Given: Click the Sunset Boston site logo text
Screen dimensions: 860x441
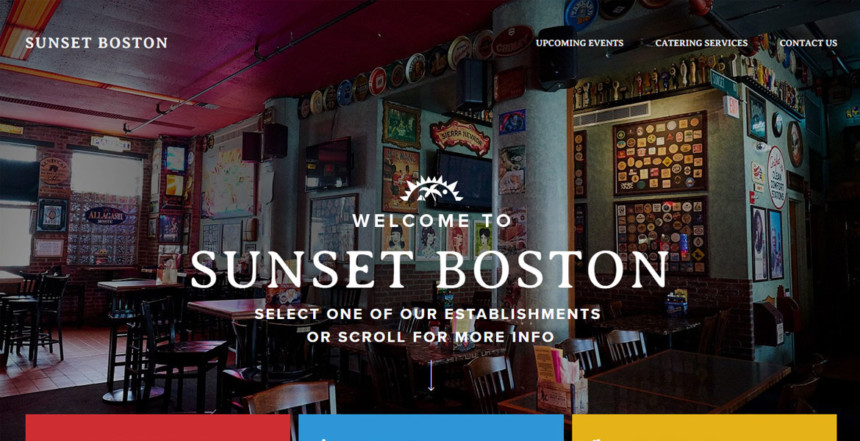Looking at the screenshot, I should pyautogui.click(x=97, y=43).
